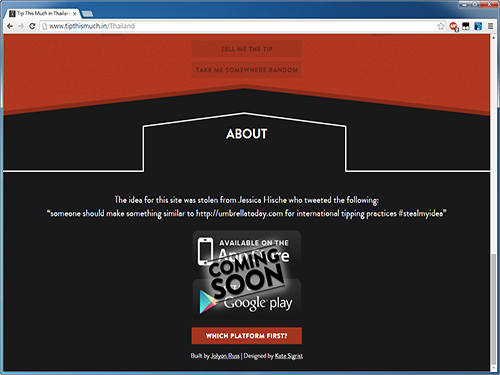The width and height of the screenshot is (500, 375).
Task: Click the vertical scrollbar thumb
Action: pyautogui.click(x=494, y=309)
